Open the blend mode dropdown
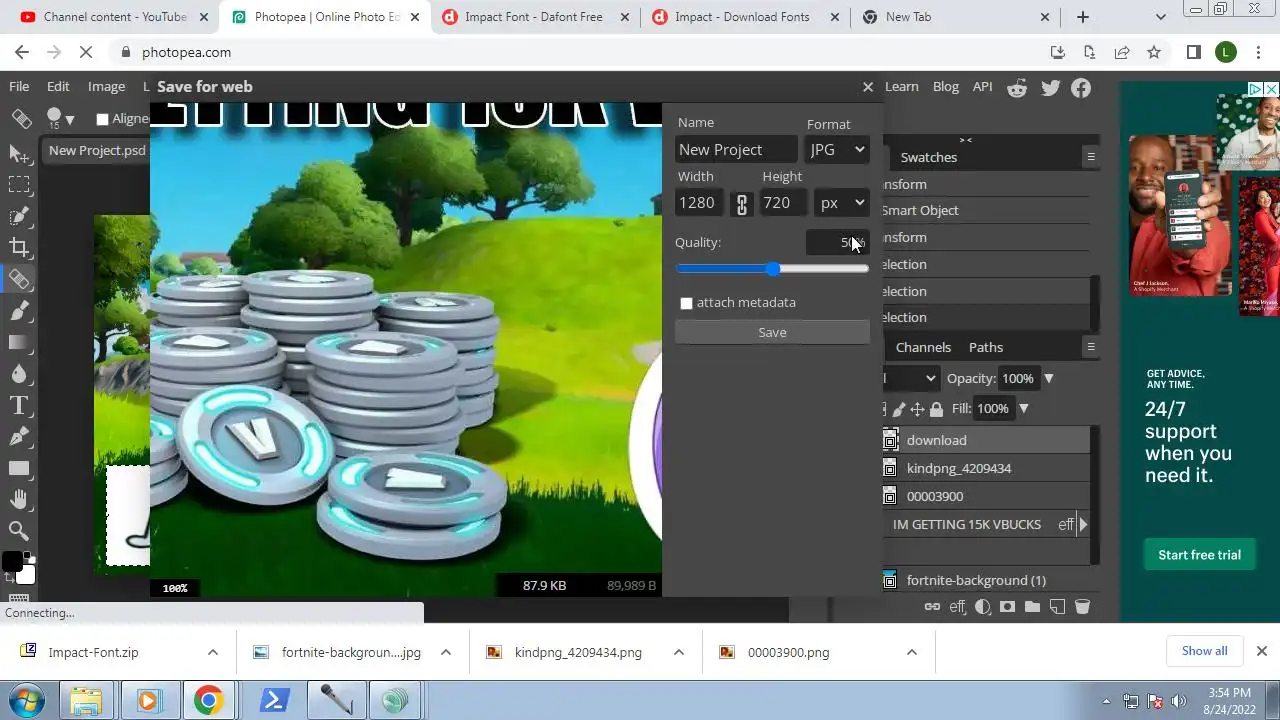 pyautogui.click(x=911, y=378)
